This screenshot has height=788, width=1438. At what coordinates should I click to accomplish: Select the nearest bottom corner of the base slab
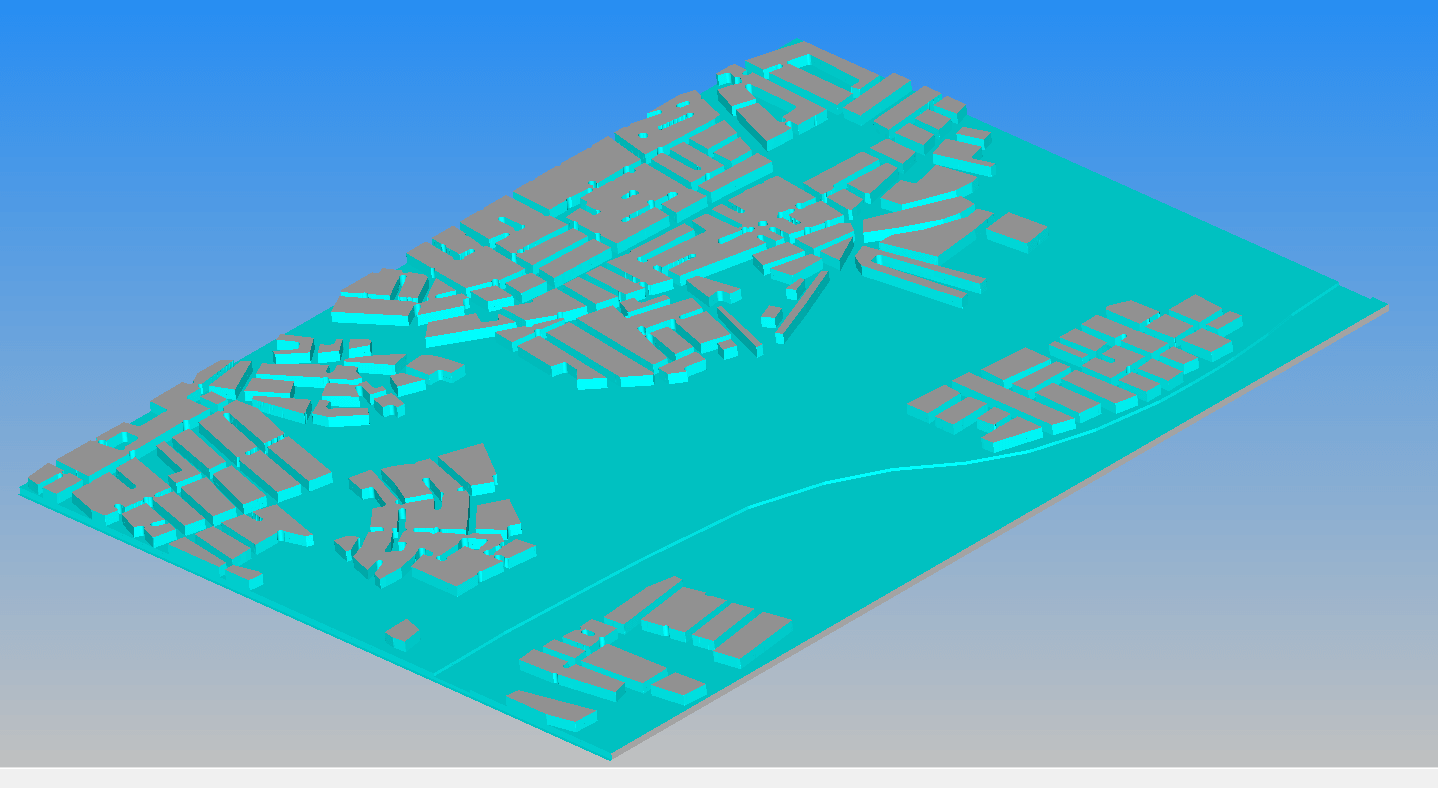click(x=610, y=758)
